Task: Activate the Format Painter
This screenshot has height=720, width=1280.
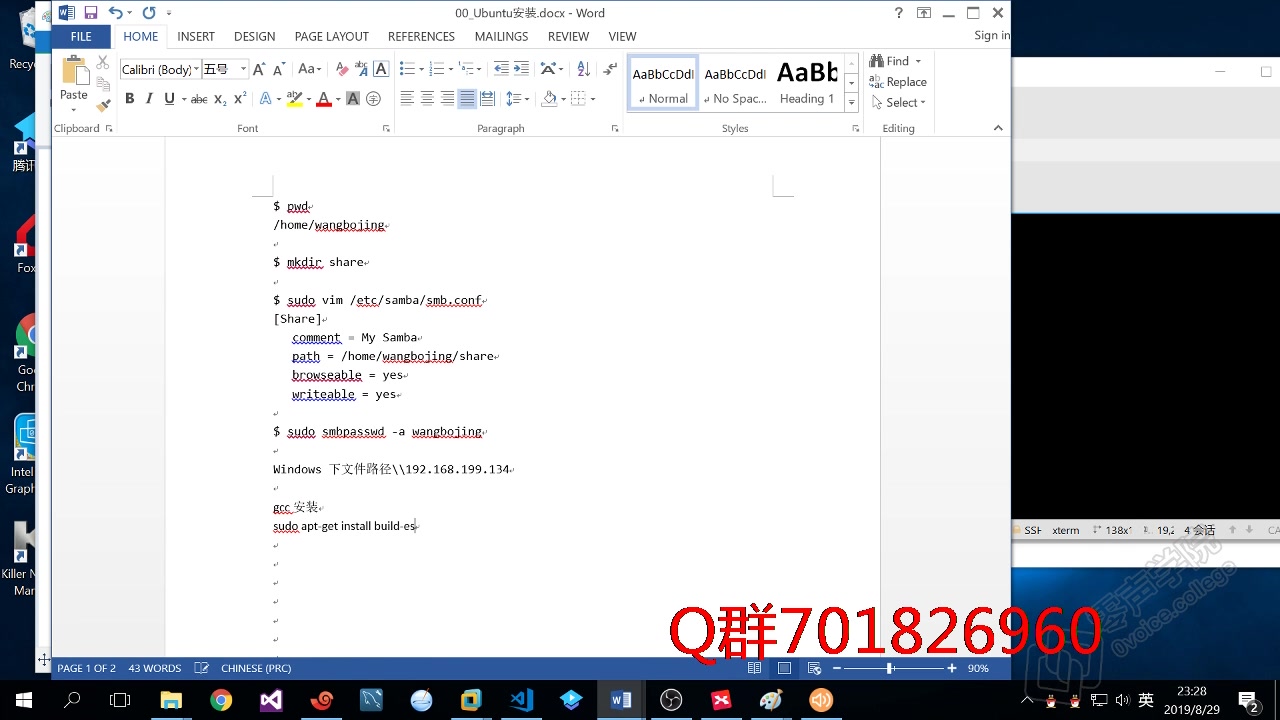Action: tap(104, 103)
